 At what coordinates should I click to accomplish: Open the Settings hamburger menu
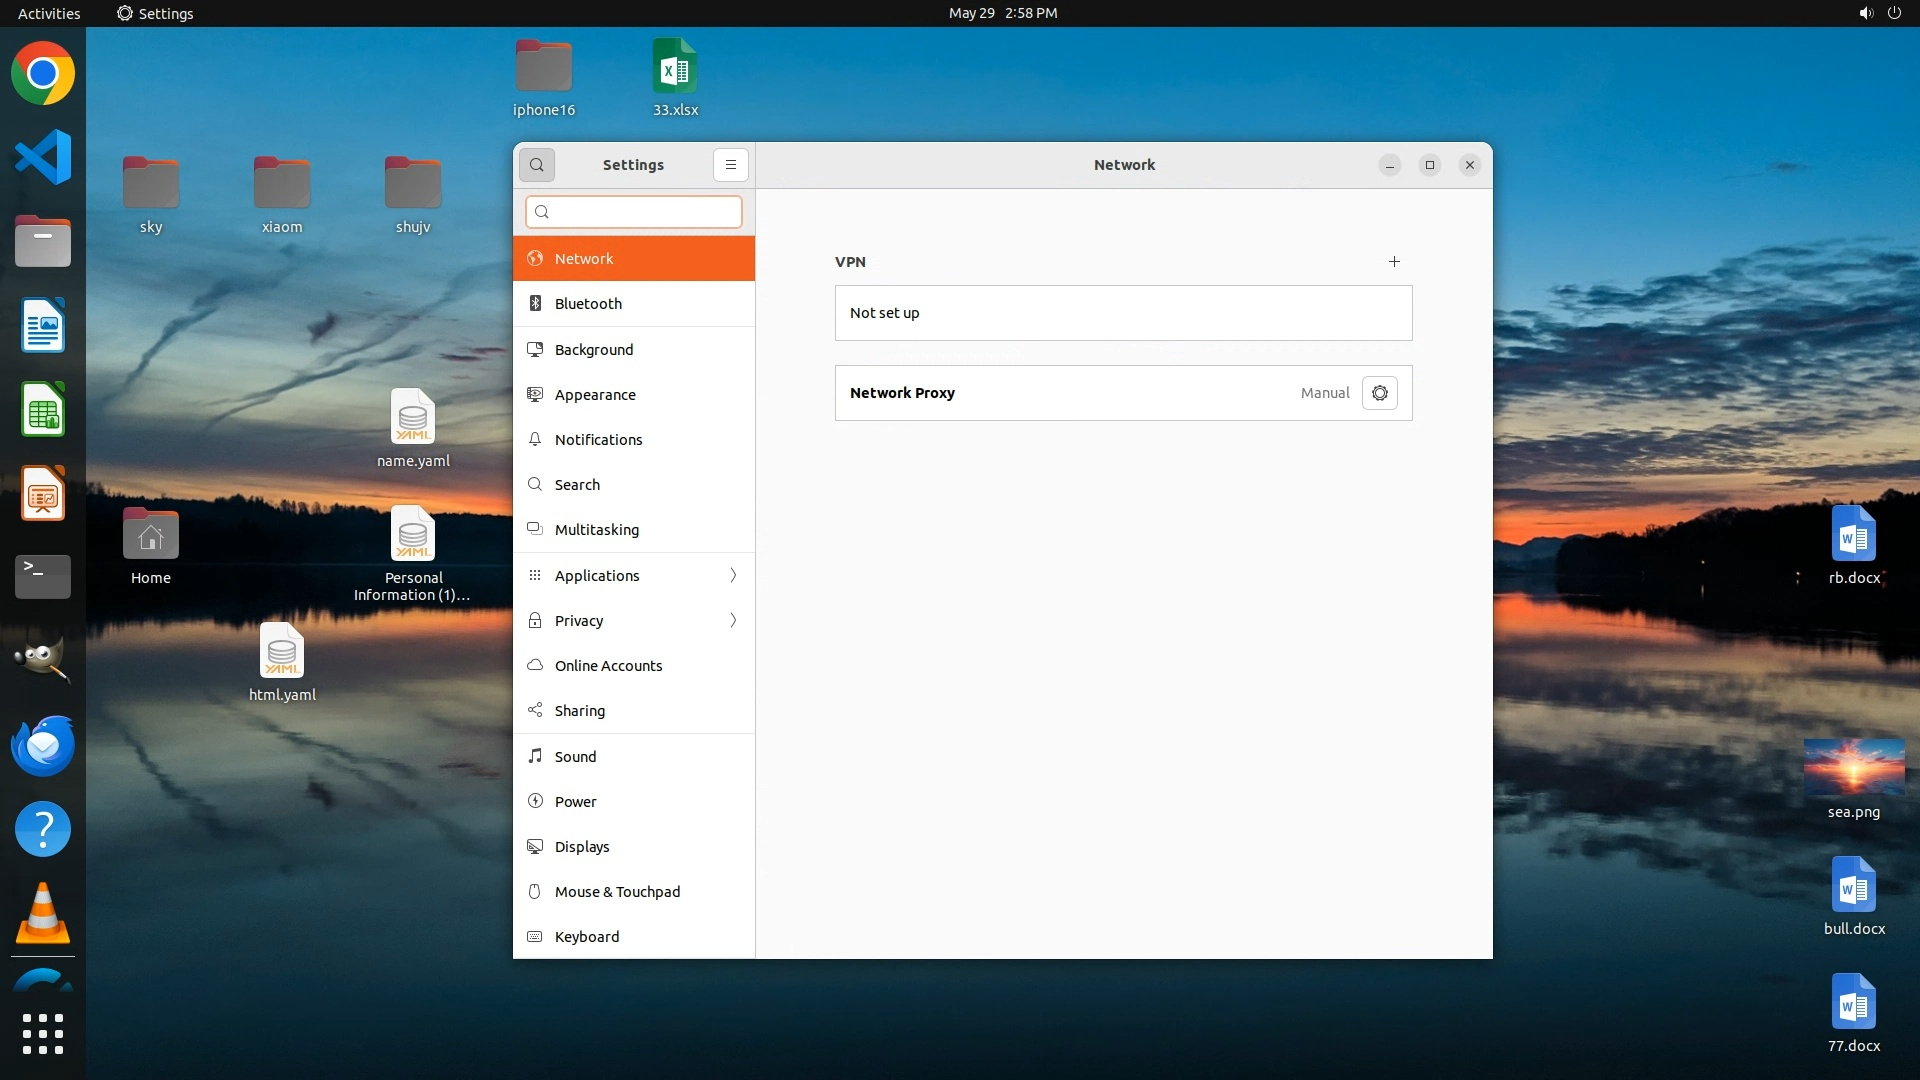click(731, 165)
